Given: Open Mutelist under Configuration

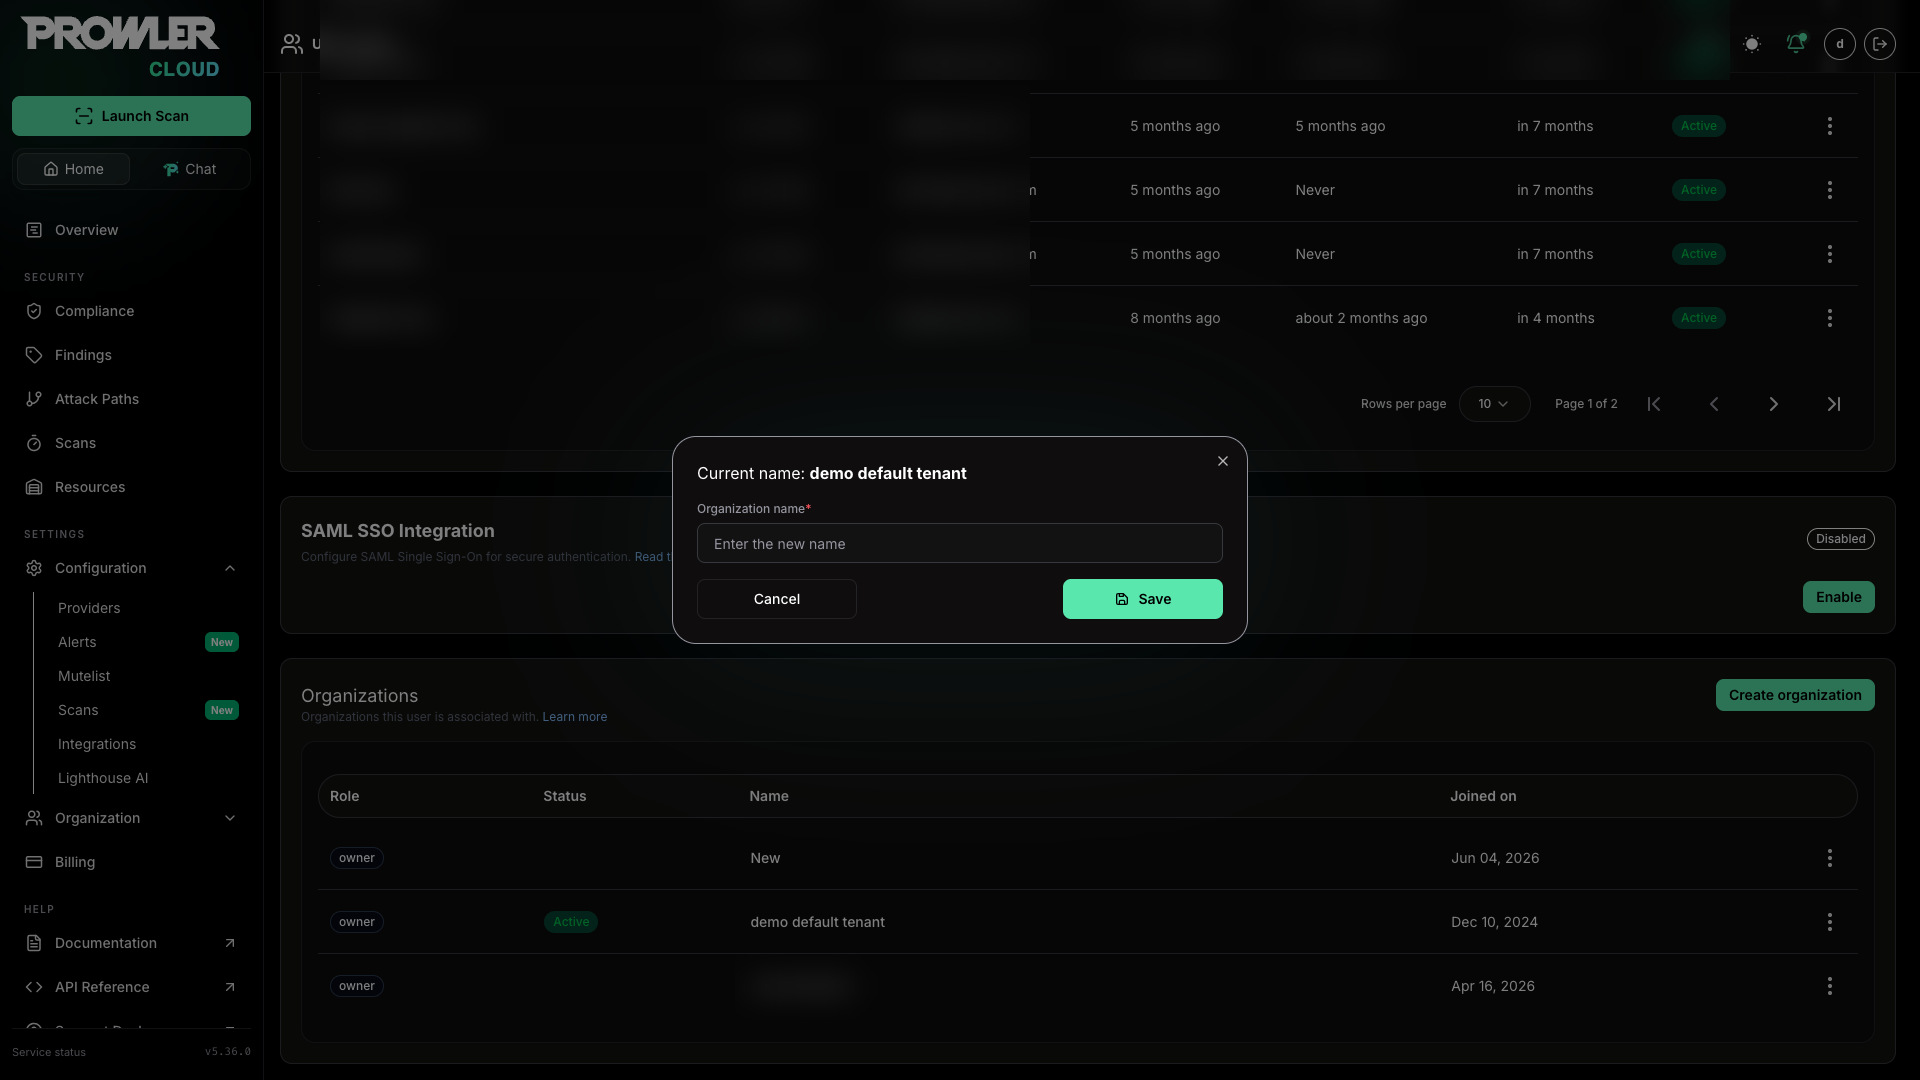Looking at the screenshot, I should (84, 676).
